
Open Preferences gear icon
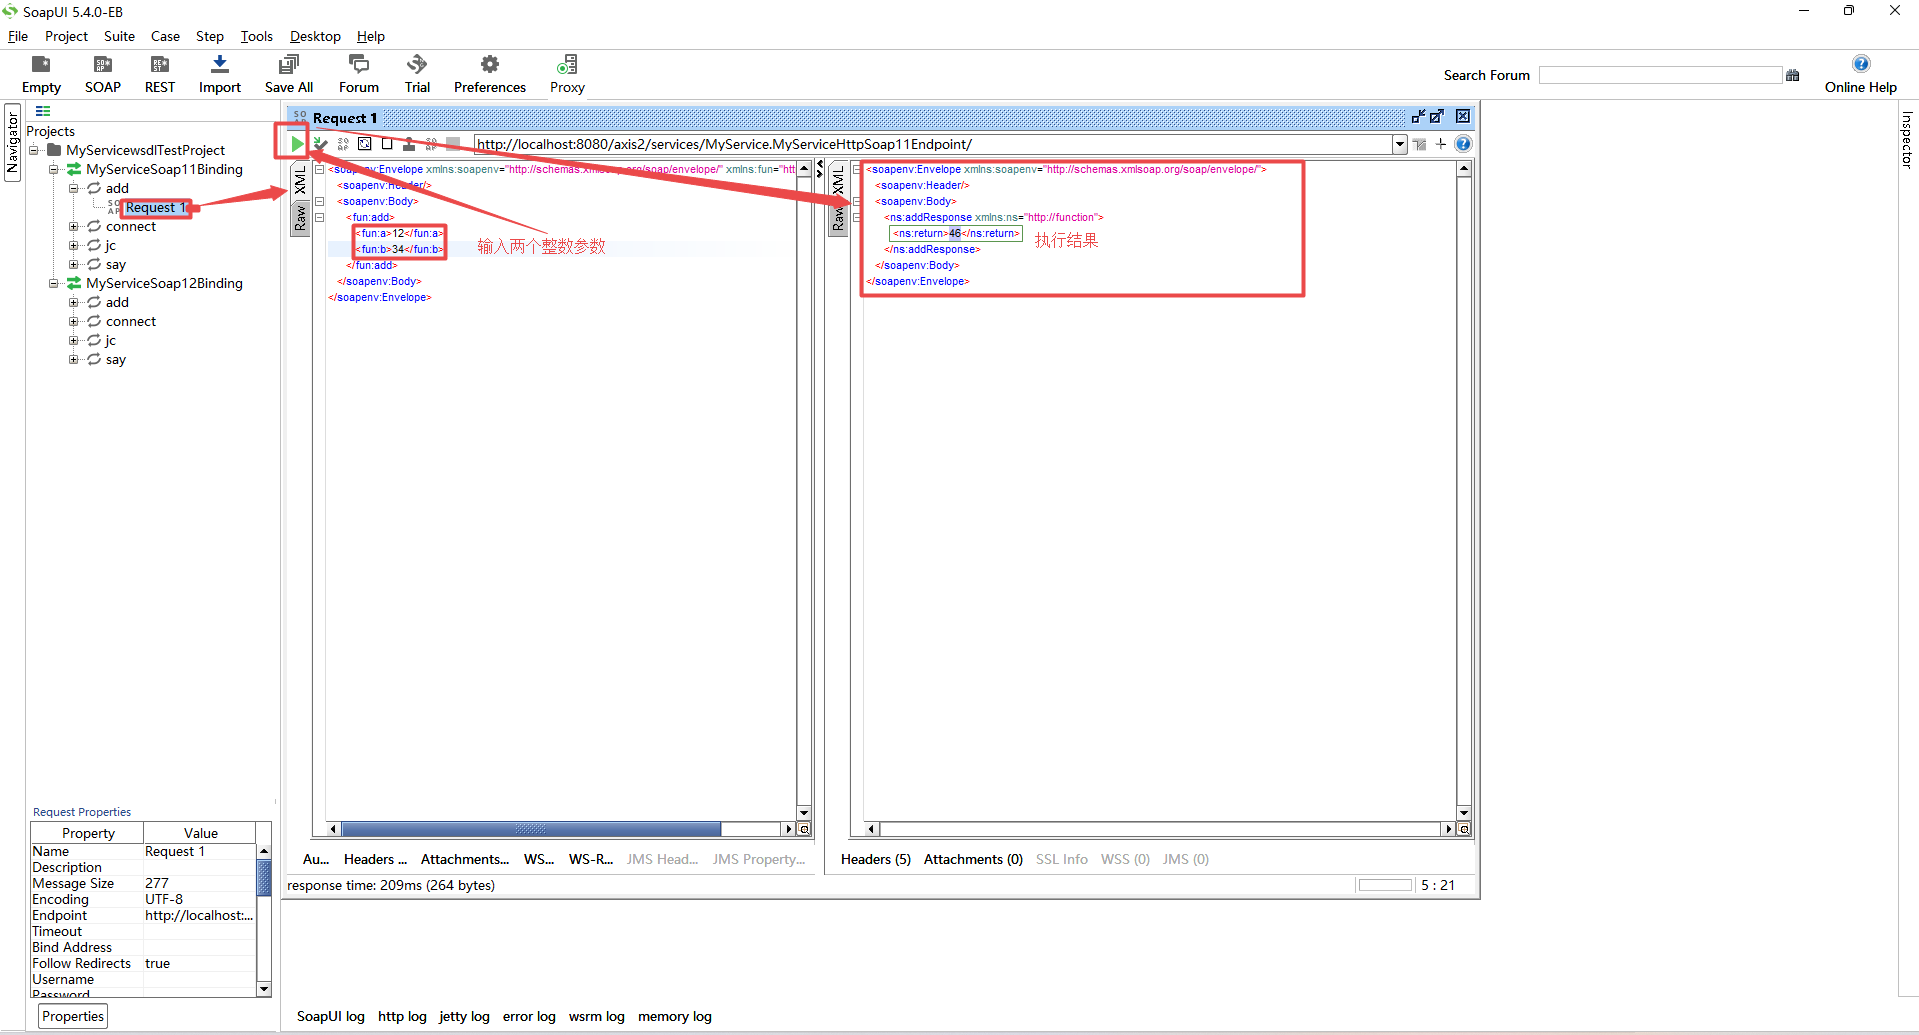click(x=490, y=65)
